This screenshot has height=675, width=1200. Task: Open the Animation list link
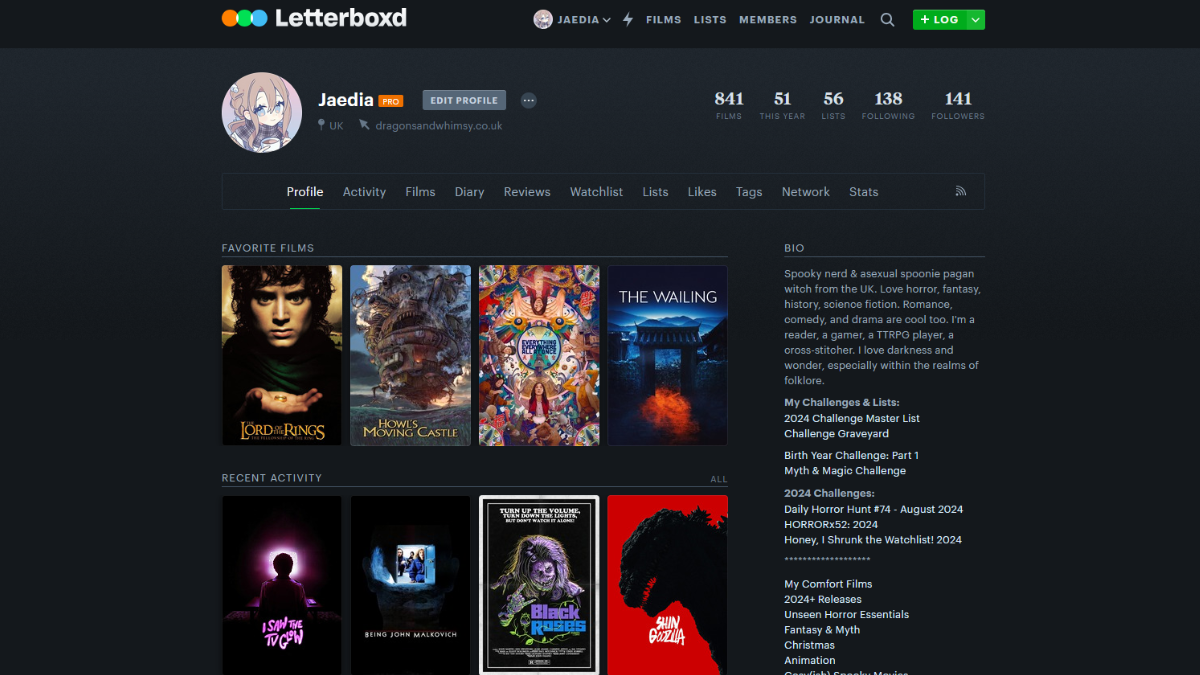pyautogui.click(x=810, y=660)
